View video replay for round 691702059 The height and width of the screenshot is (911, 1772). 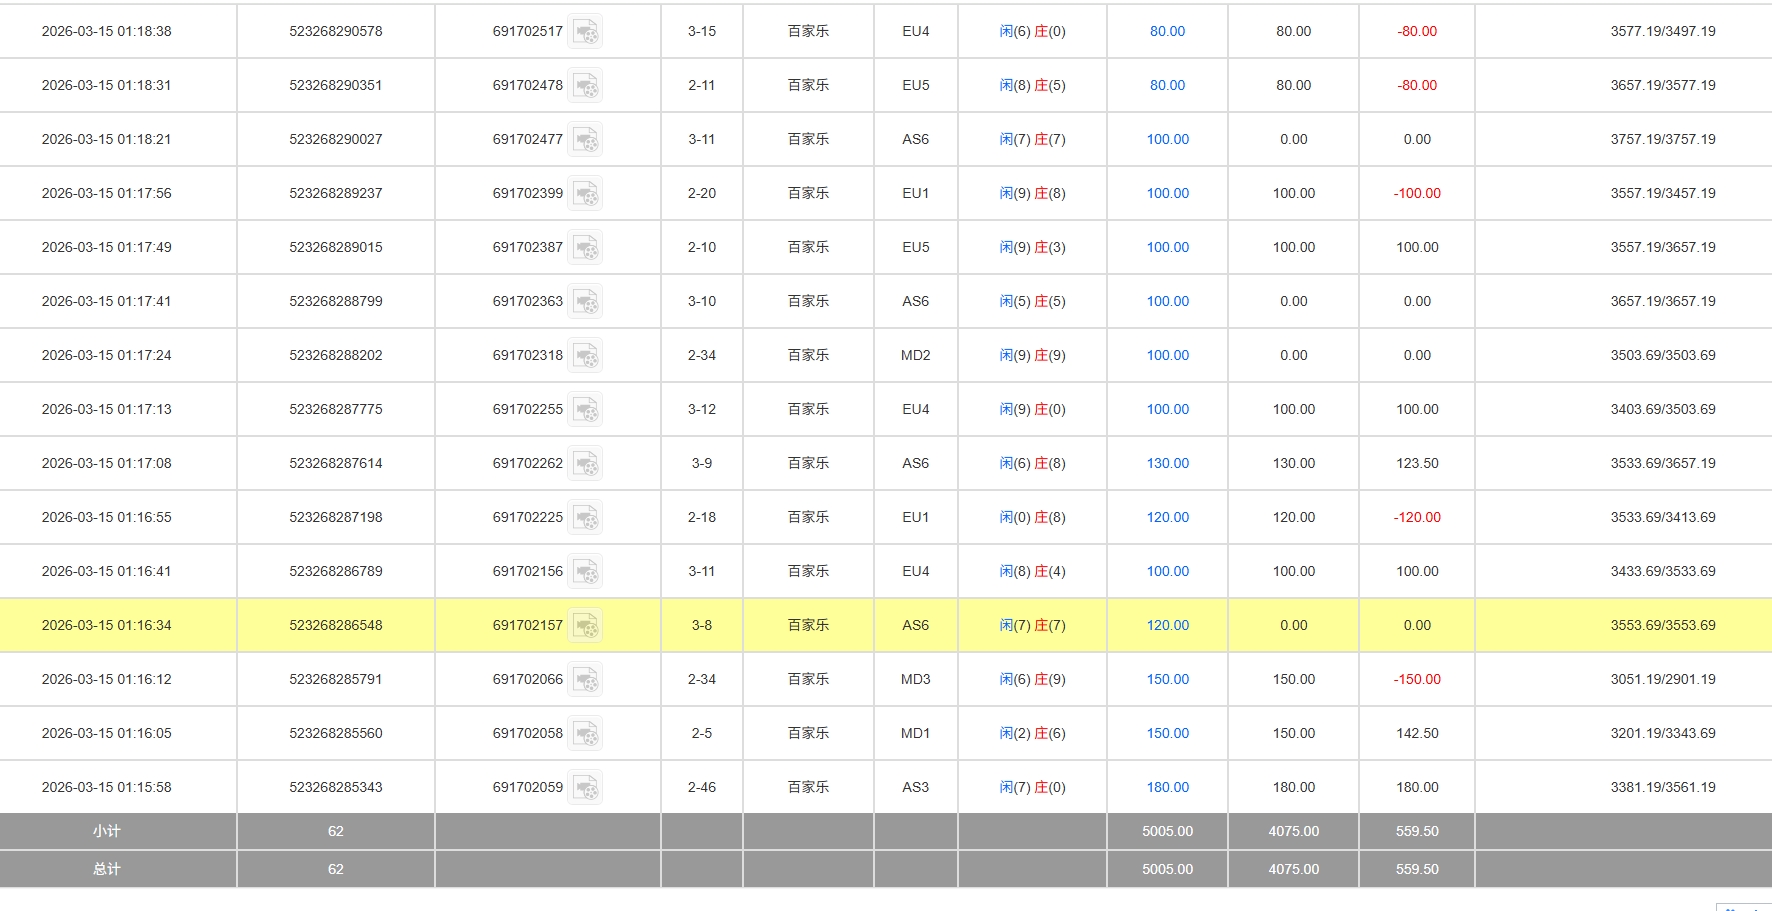[x=586, y=788]
